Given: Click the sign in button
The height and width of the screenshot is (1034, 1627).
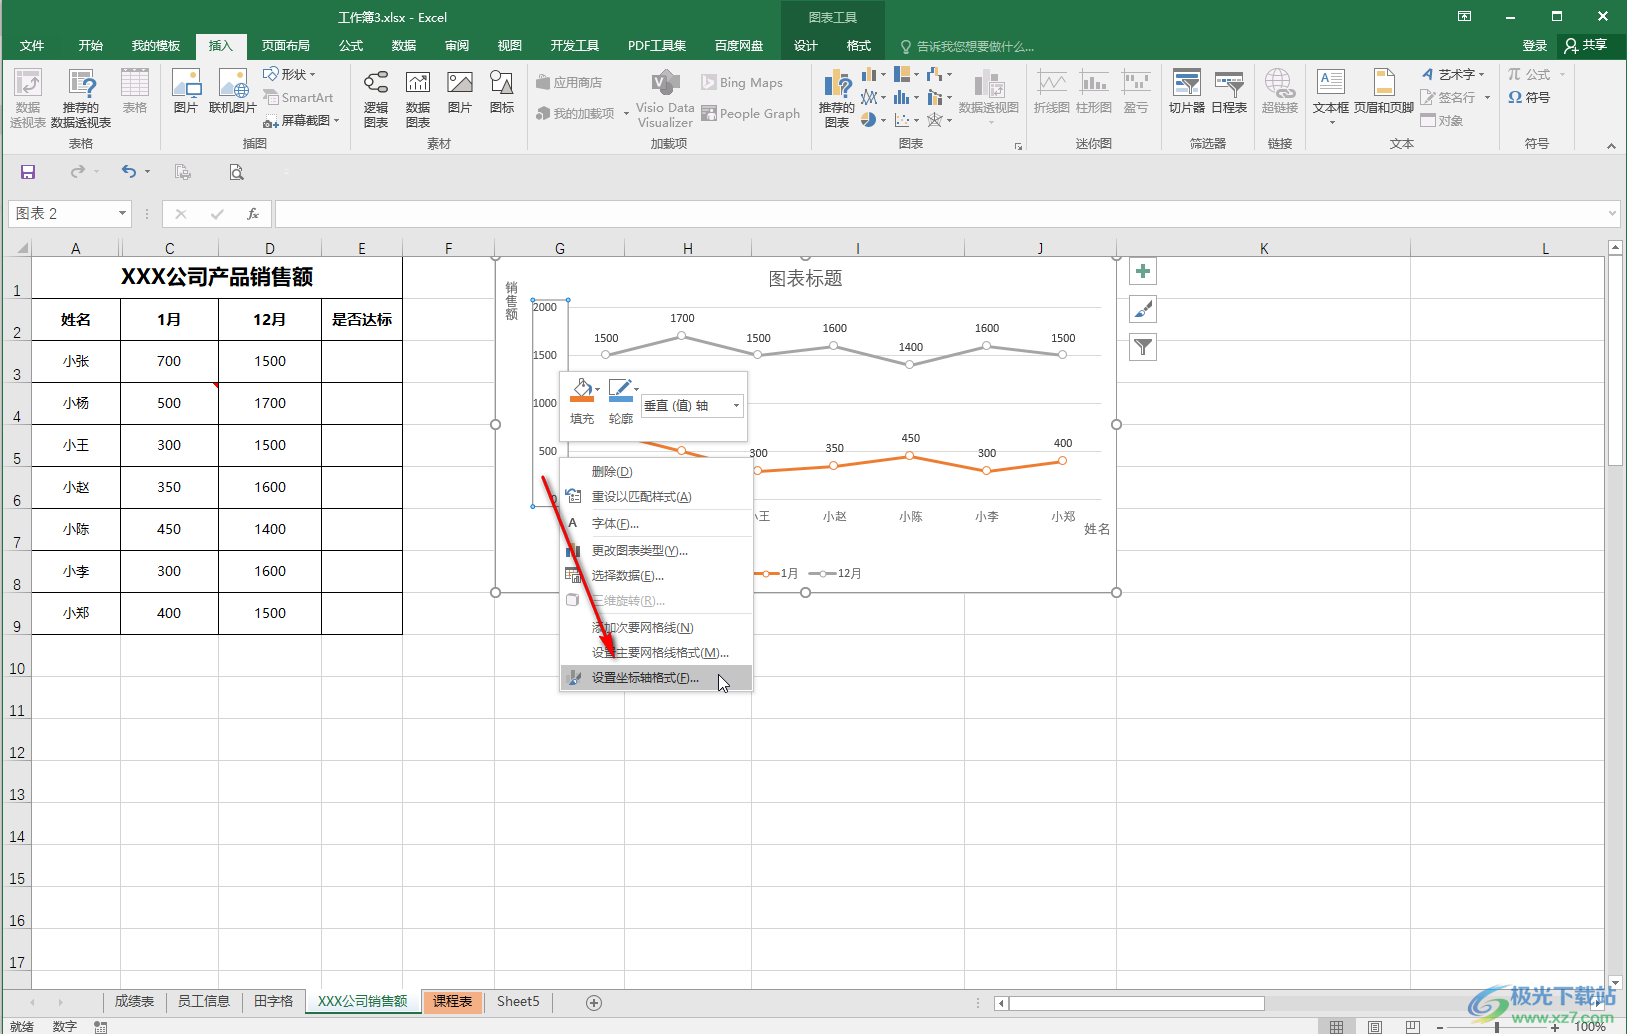Looking at the screenshot, I should [1534, 46].
